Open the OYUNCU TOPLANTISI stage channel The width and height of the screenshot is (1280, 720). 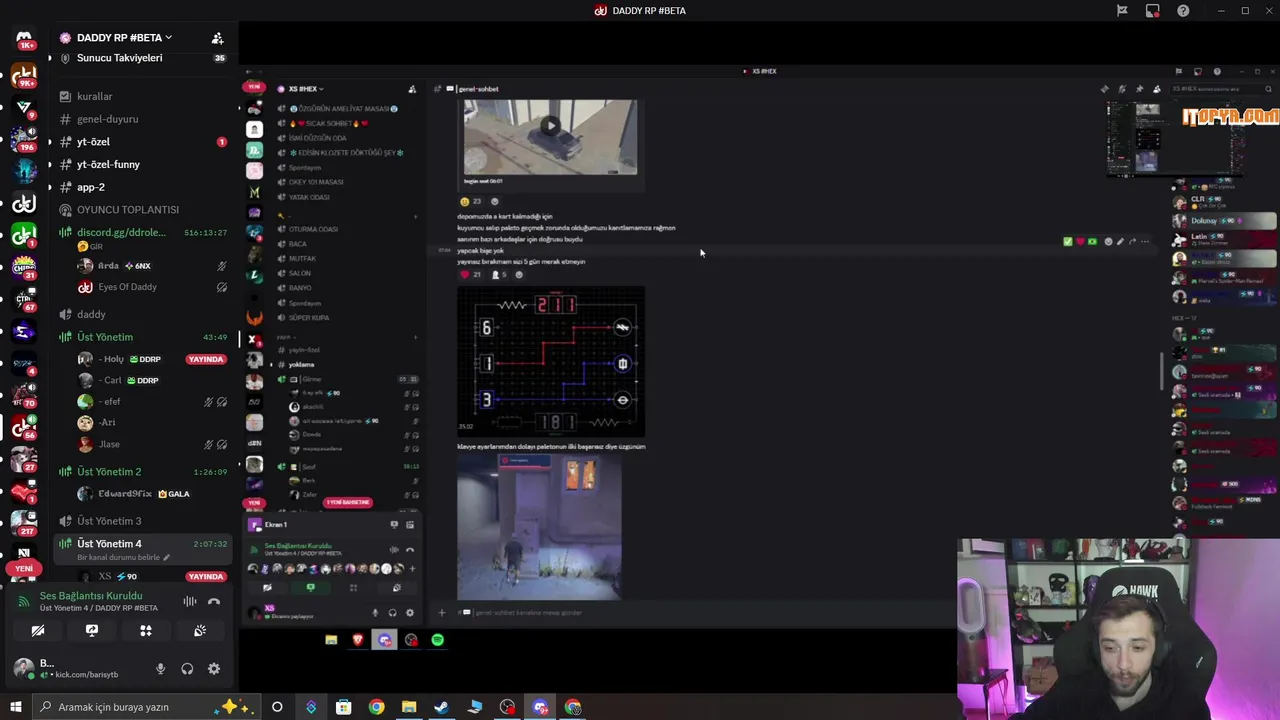click(128, 210)
